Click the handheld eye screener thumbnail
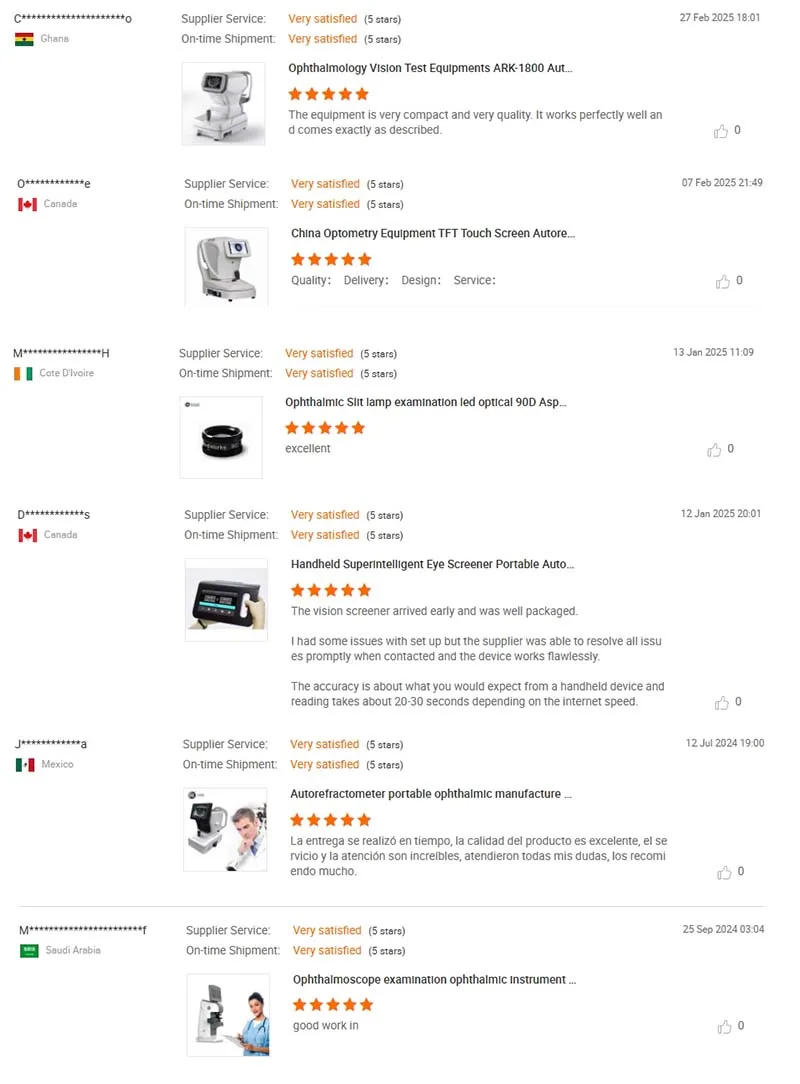The height and width of the screenshot is (1084, 800). tap(226, 600)
